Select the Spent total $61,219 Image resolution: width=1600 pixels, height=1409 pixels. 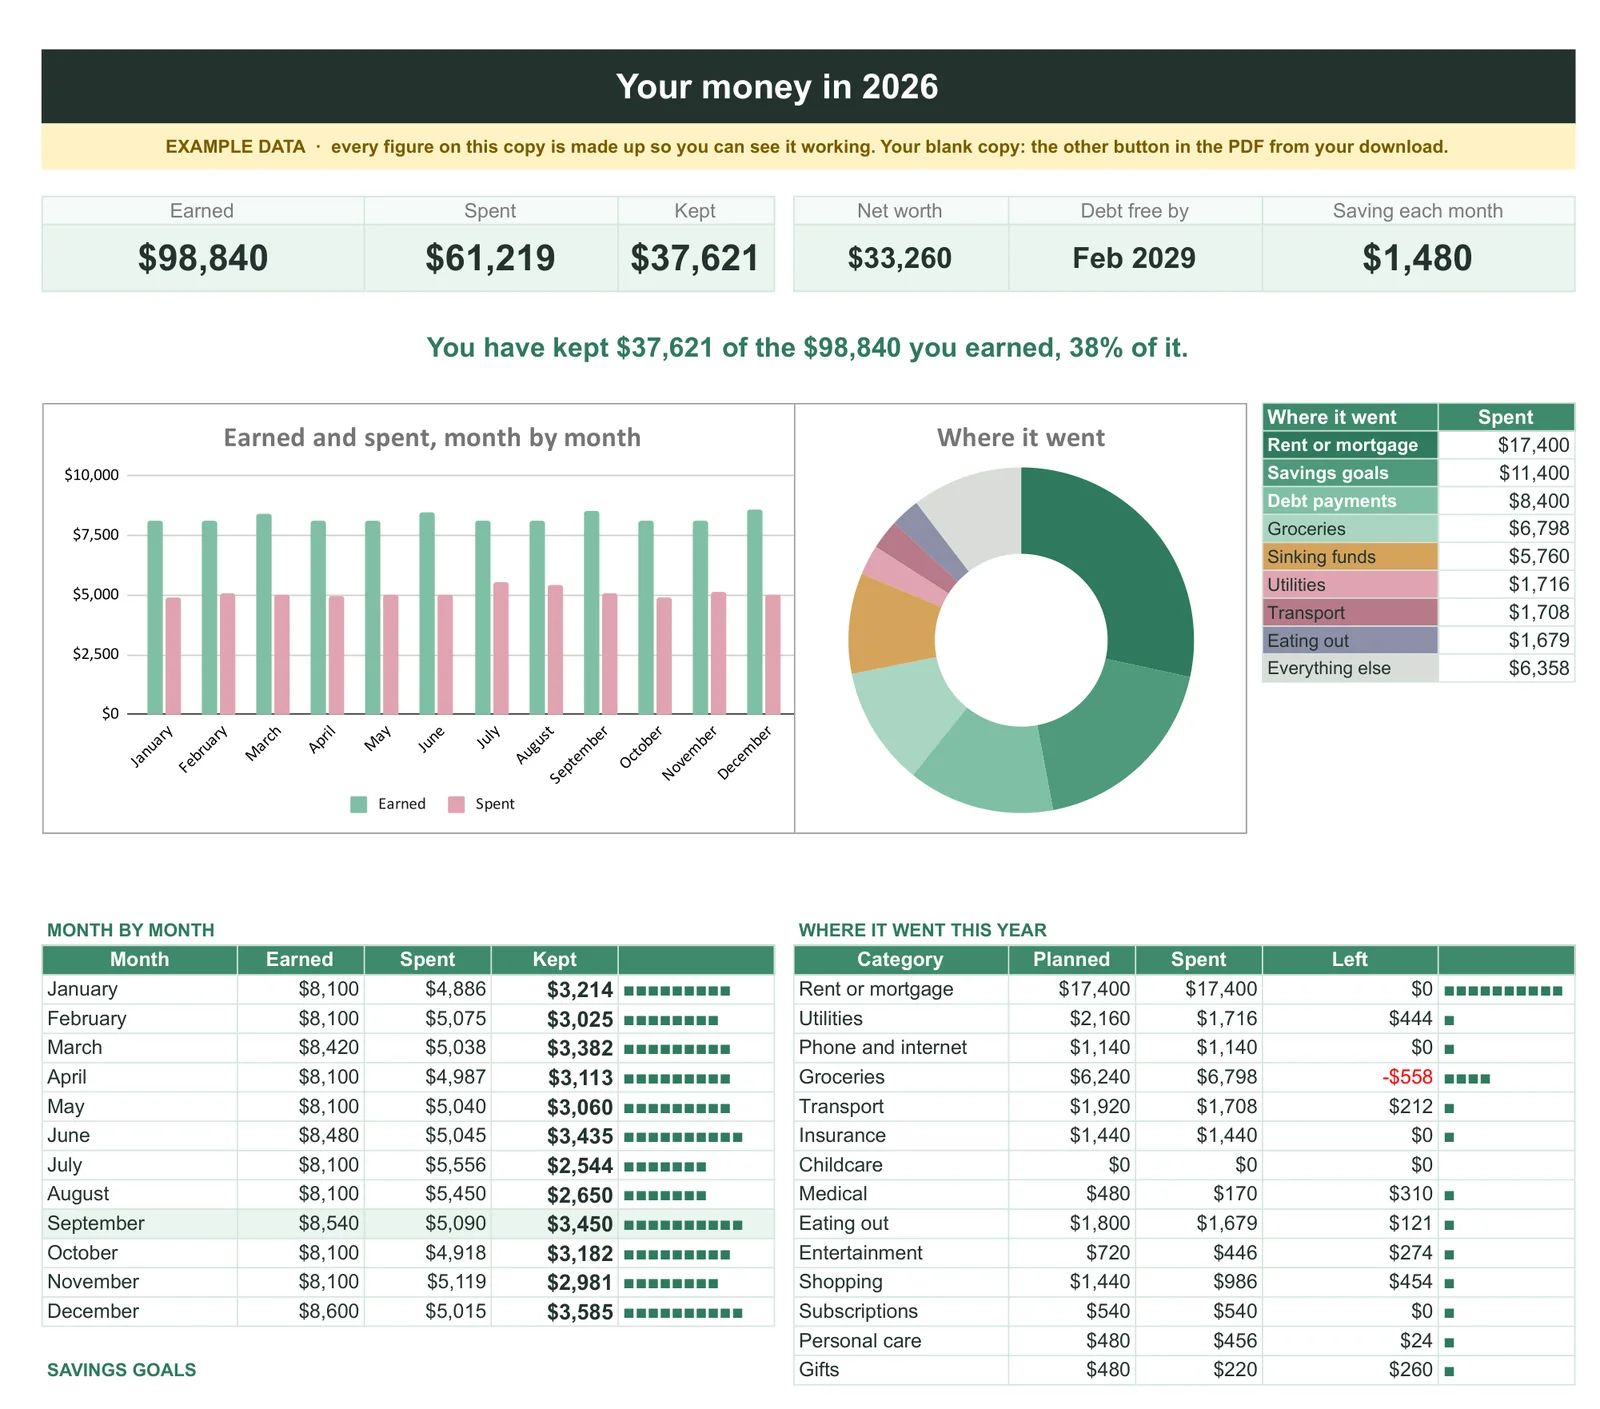click(x=490, y=258)
